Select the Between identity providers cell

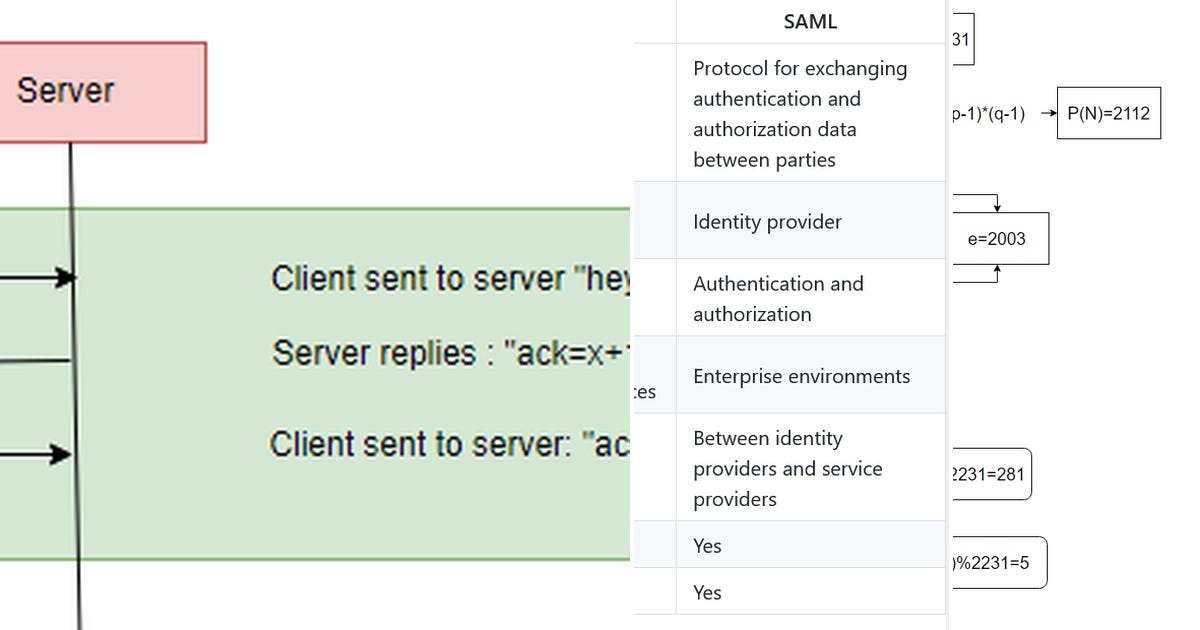point(810,467)
